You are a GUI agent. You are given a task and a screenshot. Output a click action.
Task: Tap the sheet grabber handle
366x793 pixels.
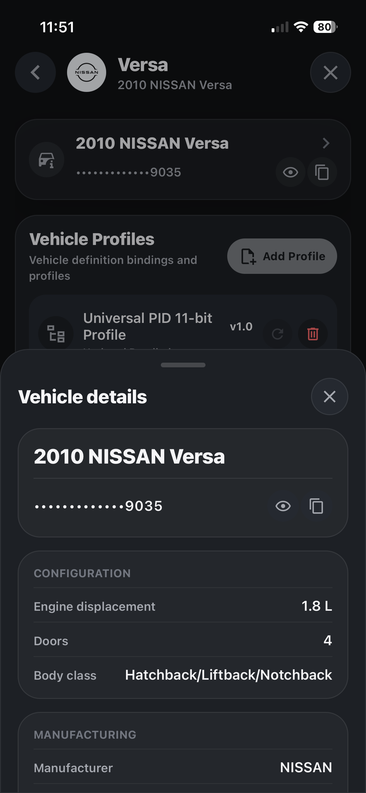point(183,365)
